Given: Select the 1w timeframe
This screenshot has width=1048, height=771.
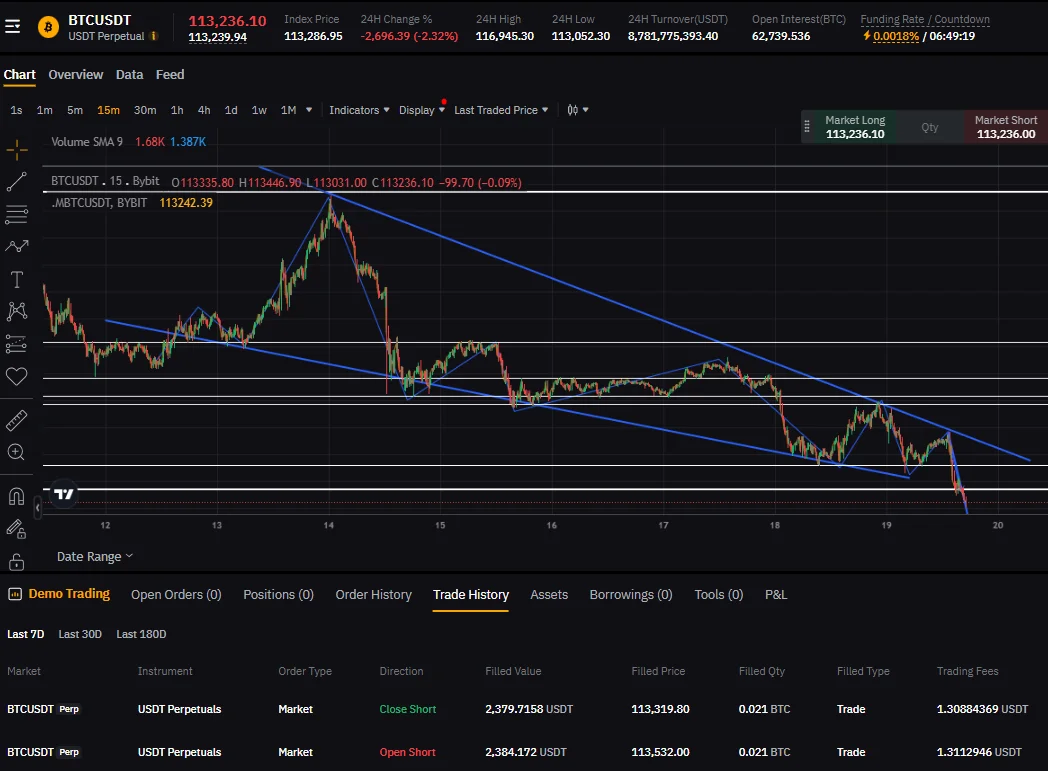Looking at the screenshot, I should click(x=259, y=110).
